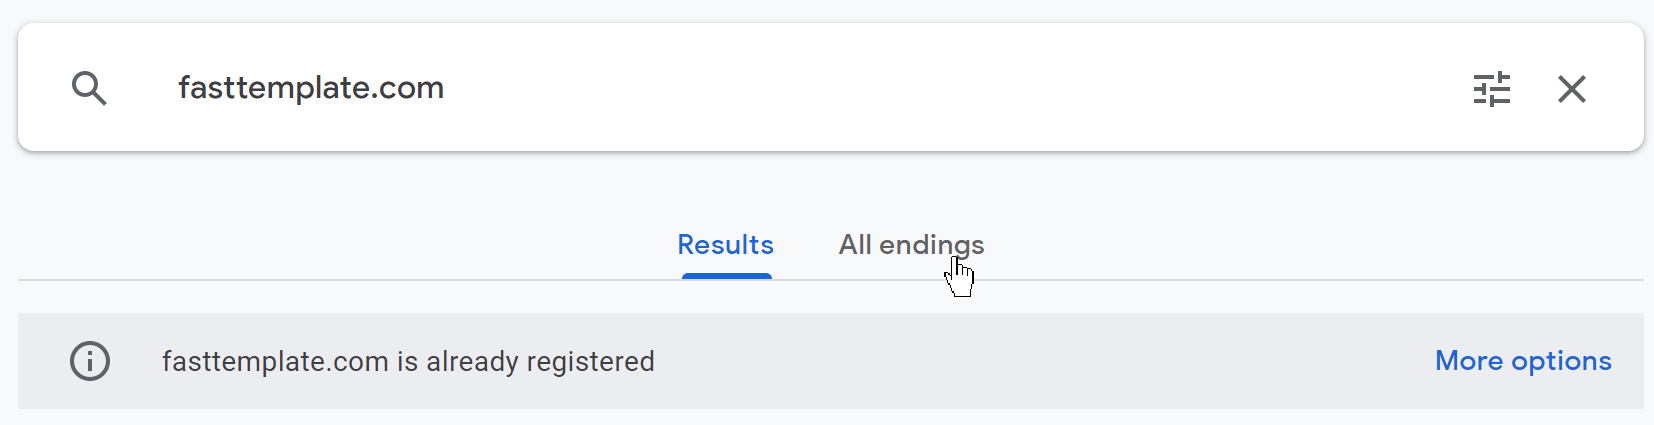
Task: Open the search filters tune icon
Action: coord(1491,89)
